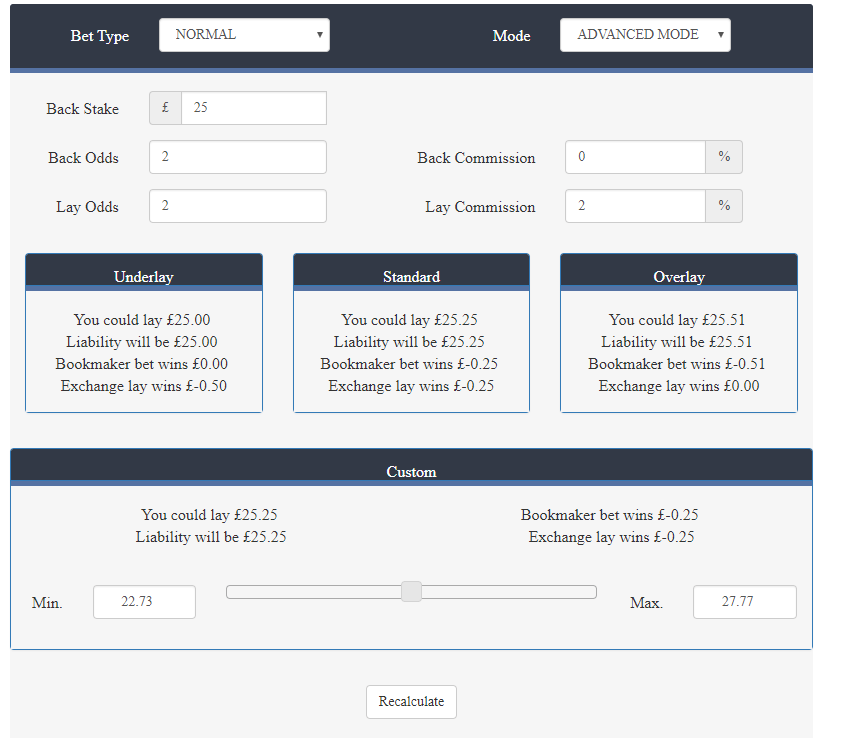This screenshot has height=738, width=861.
Task: Click the Back Commission input field
Action: tap(635, 157)
